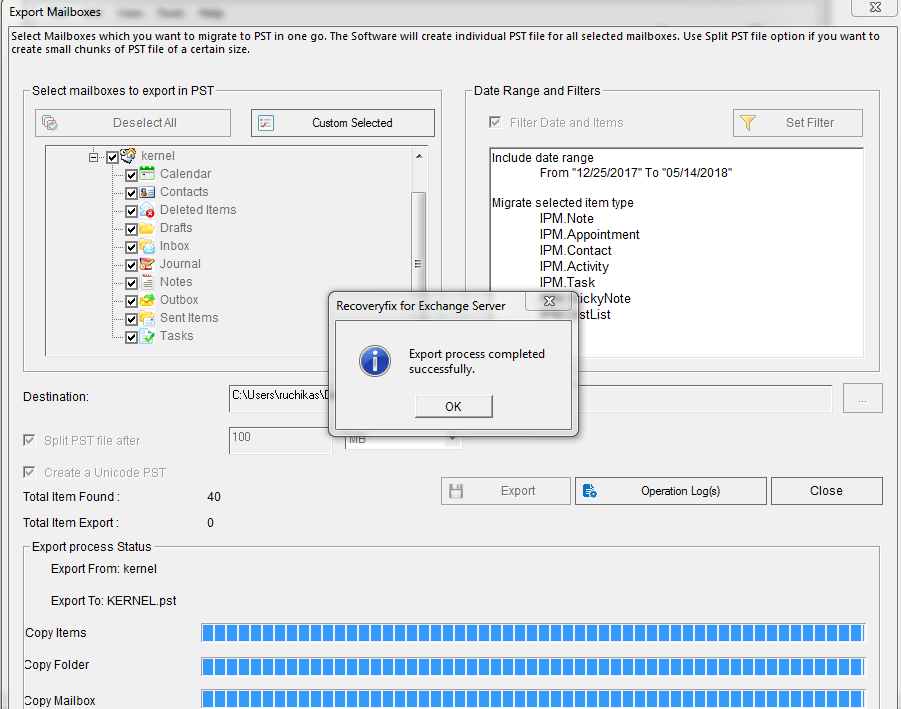Uncheck the Inbox checkbox
This screenshot has width=901, height=709.
131,247
